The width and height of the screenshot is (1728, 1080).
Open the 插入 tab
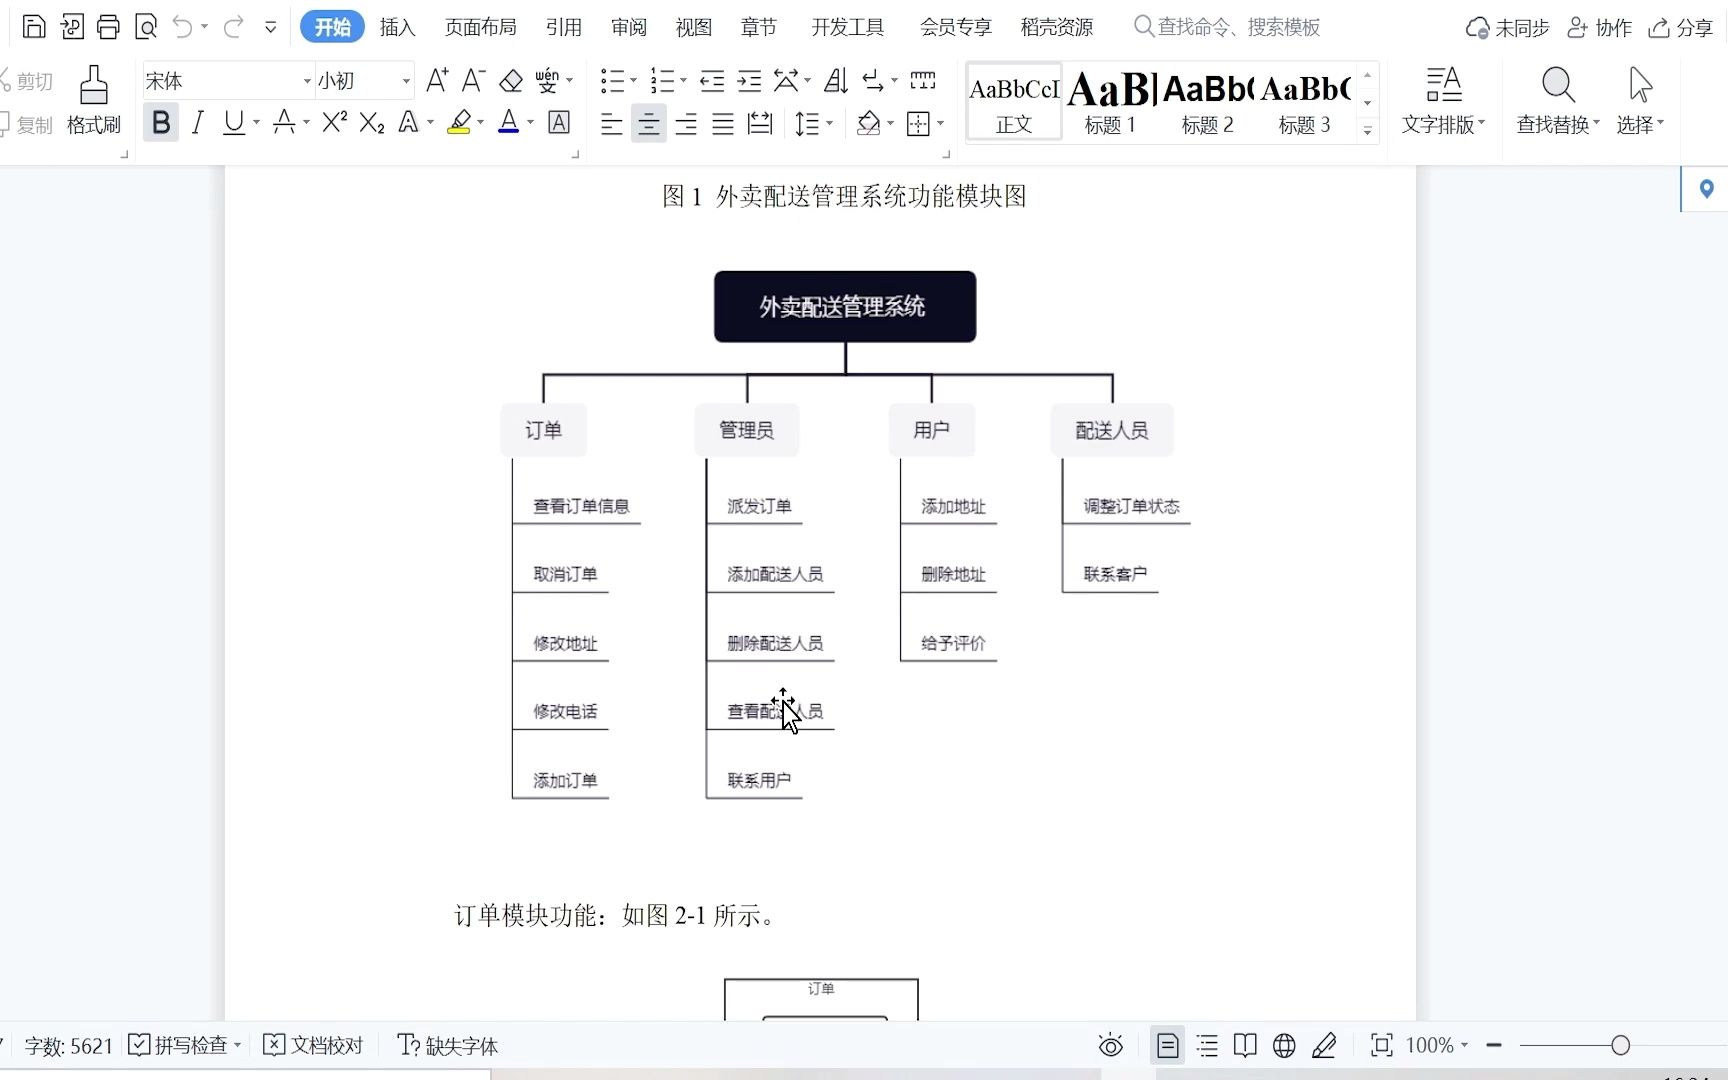click(x=397, y=27)
